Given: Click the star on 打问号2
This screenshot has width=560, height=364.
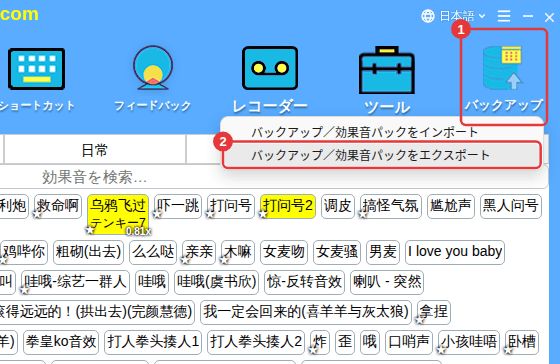Looking at the screenshot, I should click(263, 214).
